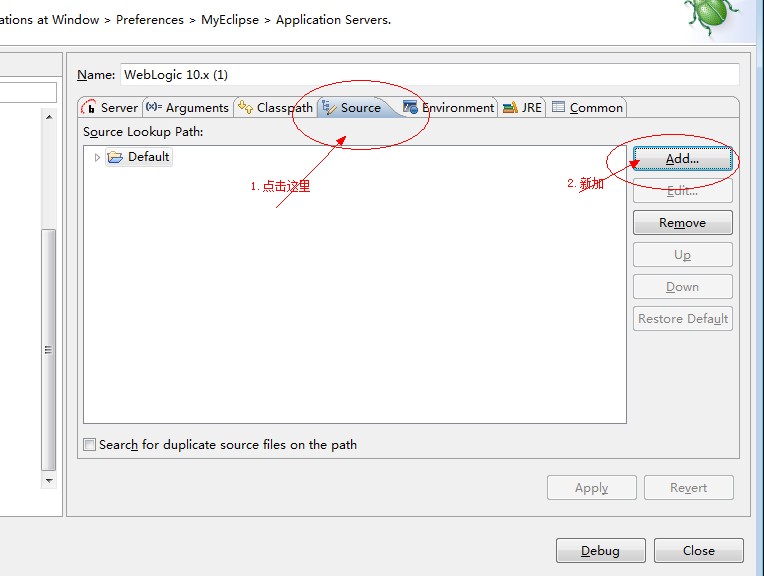
Task: Click the filter text box in left panel
Action: point(27,93)
